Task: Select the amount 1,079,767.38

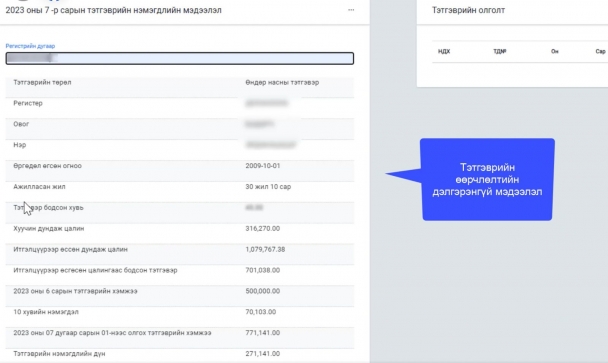Action: 265,250
